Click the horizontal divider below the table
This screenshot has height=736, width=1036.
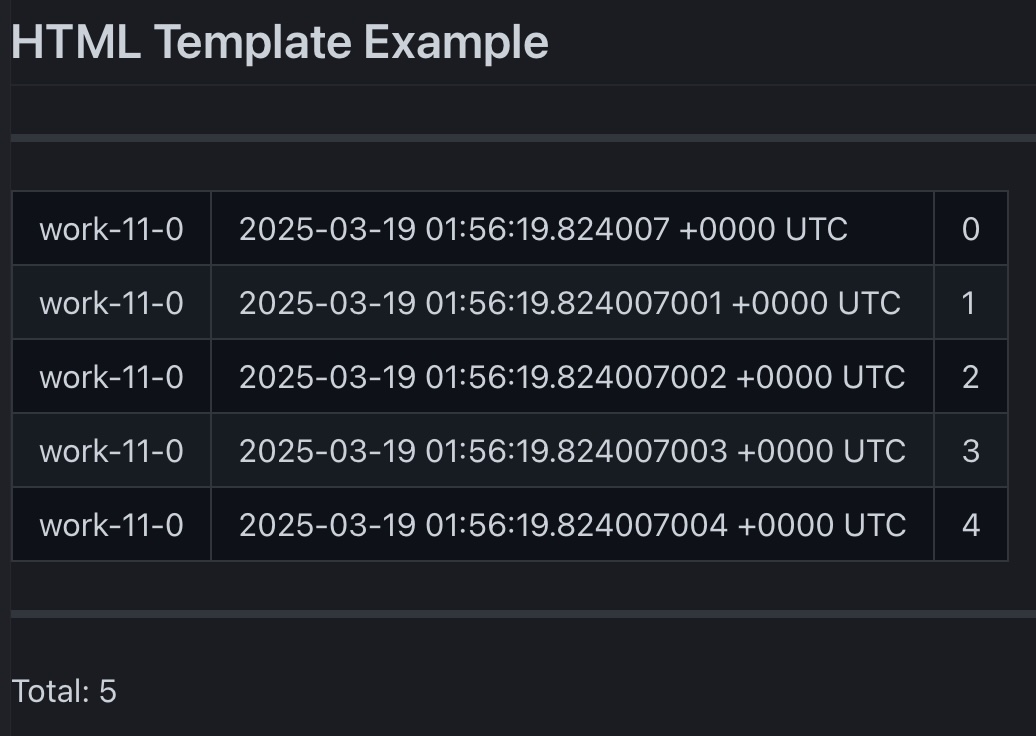[520, 614]
